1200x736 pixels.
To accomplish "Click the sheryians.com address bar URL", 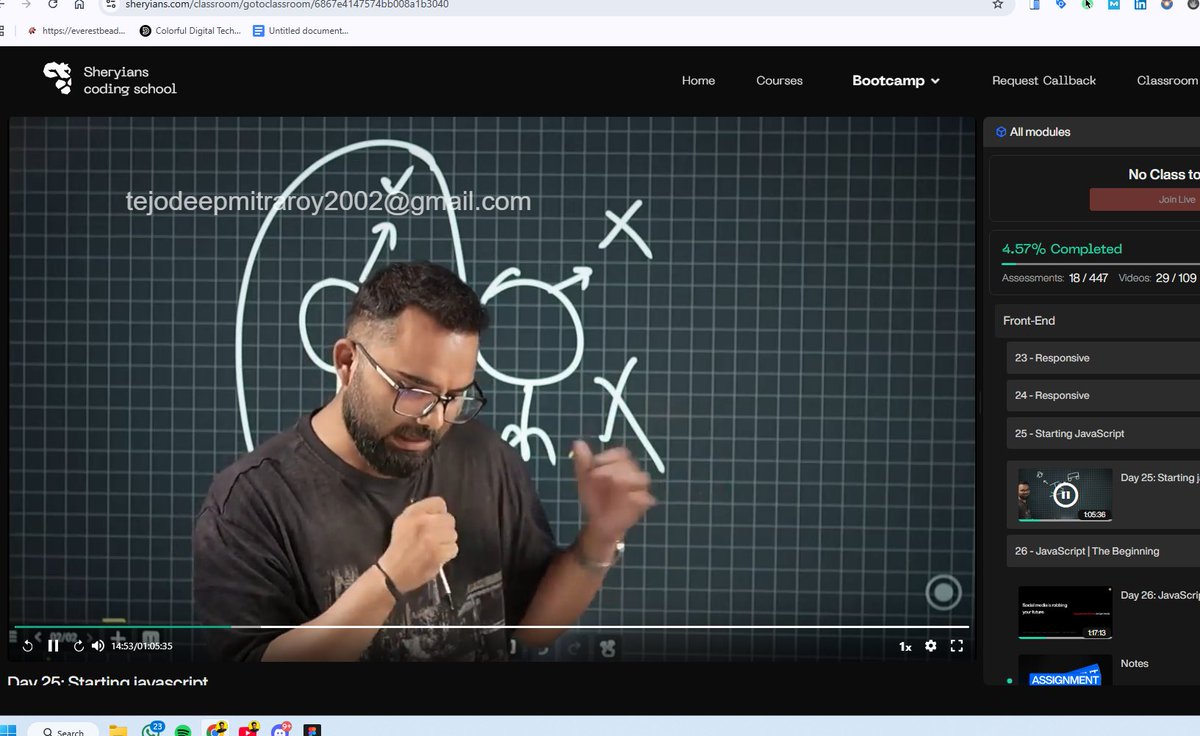I will tap(287, 5).
